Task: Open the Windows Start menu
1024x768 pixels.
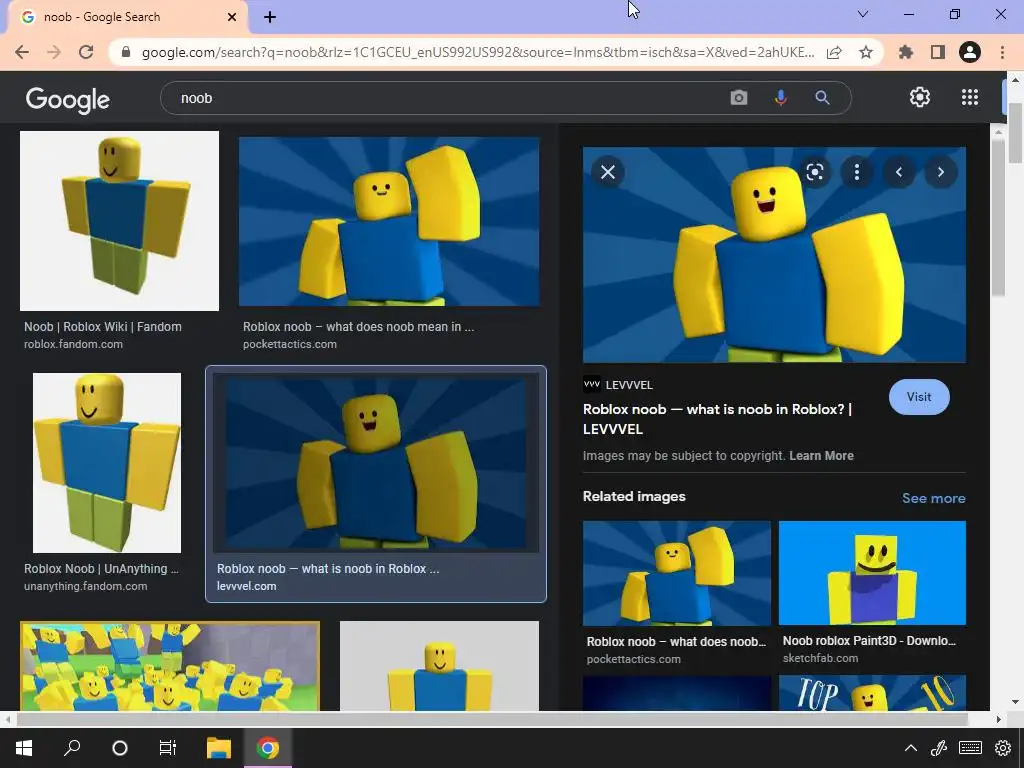Action: (x=24, y=748)
